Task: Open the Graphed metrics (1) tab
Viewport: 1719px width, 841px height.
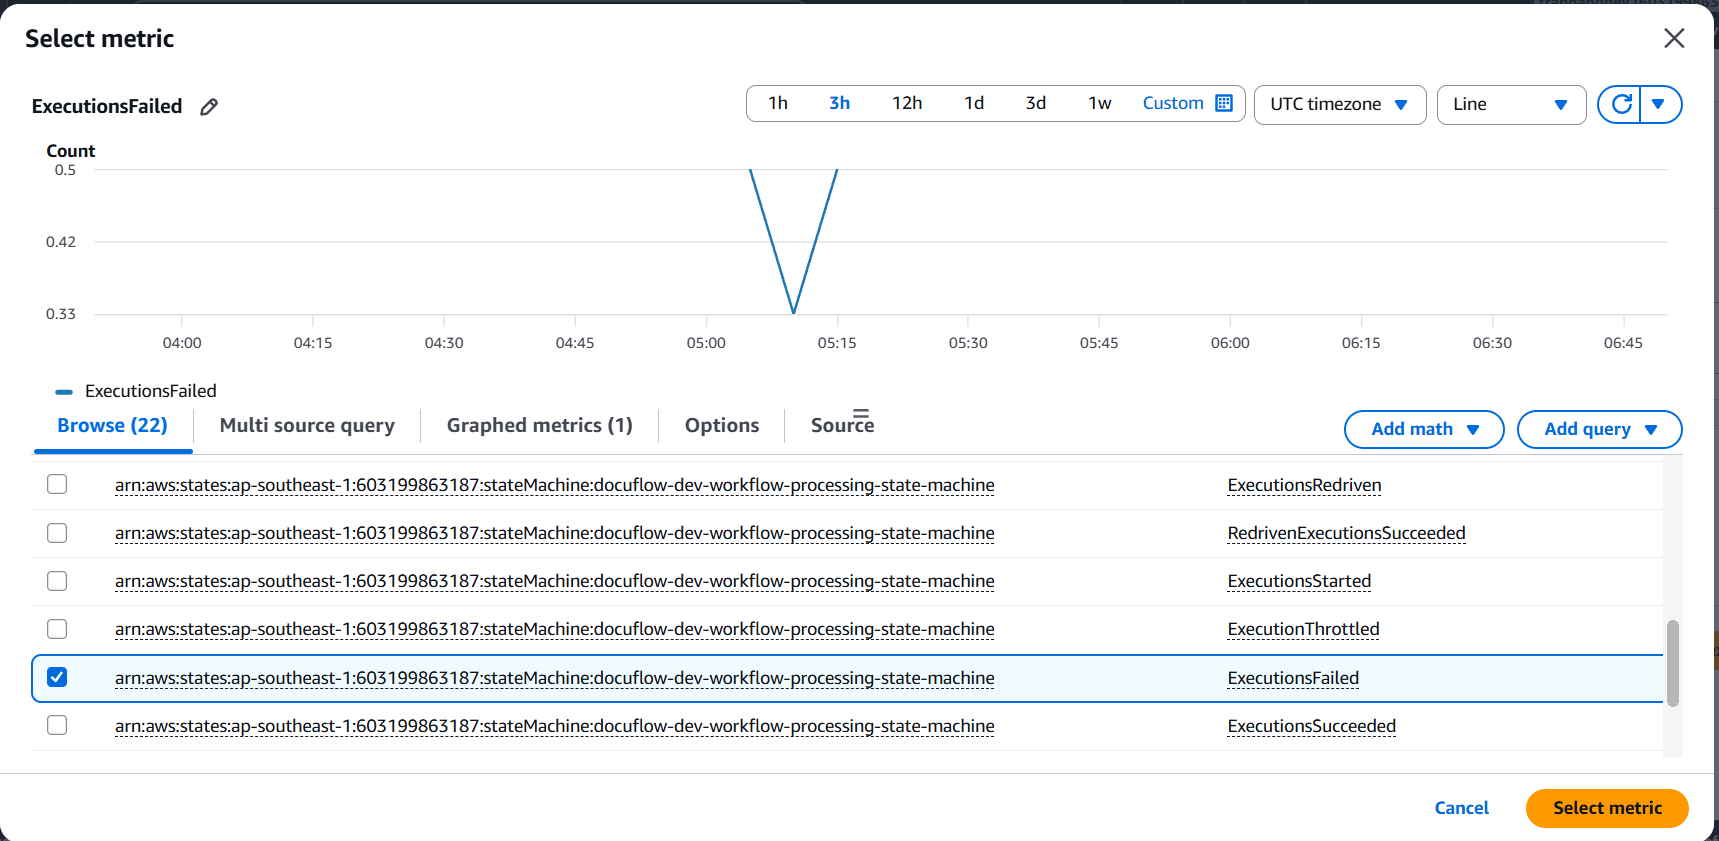Action: tap(540, 425)
